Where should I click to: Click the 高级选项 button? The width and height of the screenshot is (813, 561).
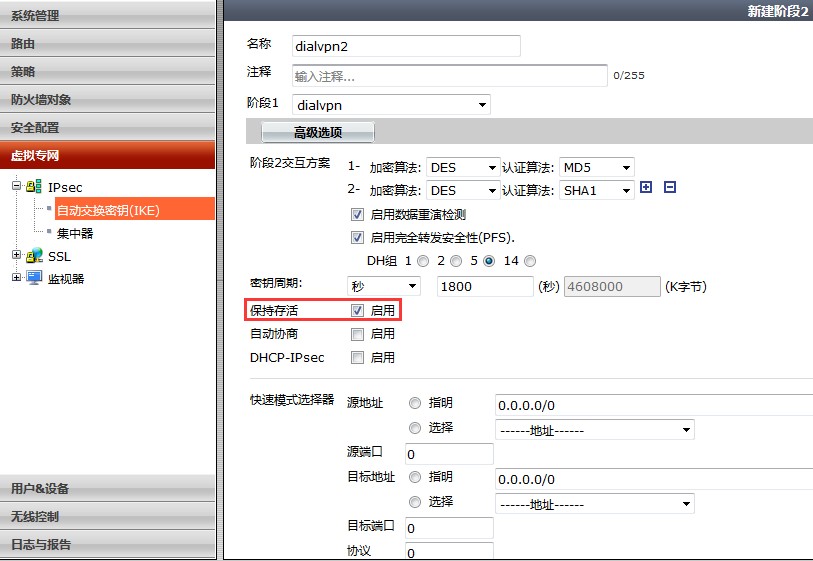click(317, 132)
